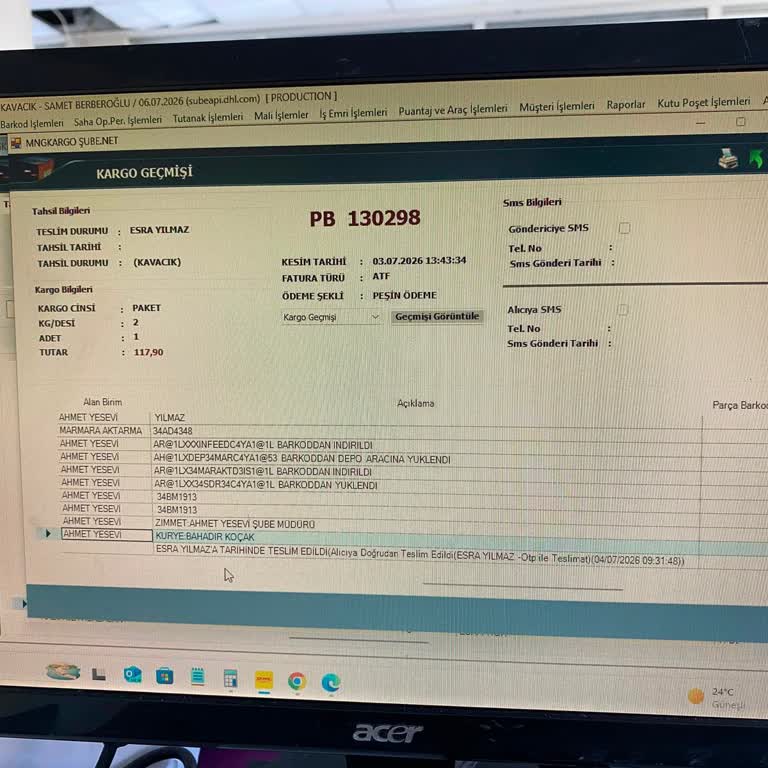Click the KARGO GEÇMİŞİ title
The width and height of the screenshot is (768, 768).
coord(144,173)
